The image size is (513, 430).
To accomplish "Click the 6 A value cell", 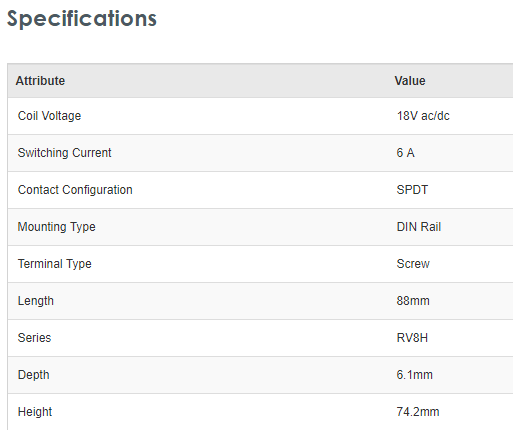I will point(405,153).
